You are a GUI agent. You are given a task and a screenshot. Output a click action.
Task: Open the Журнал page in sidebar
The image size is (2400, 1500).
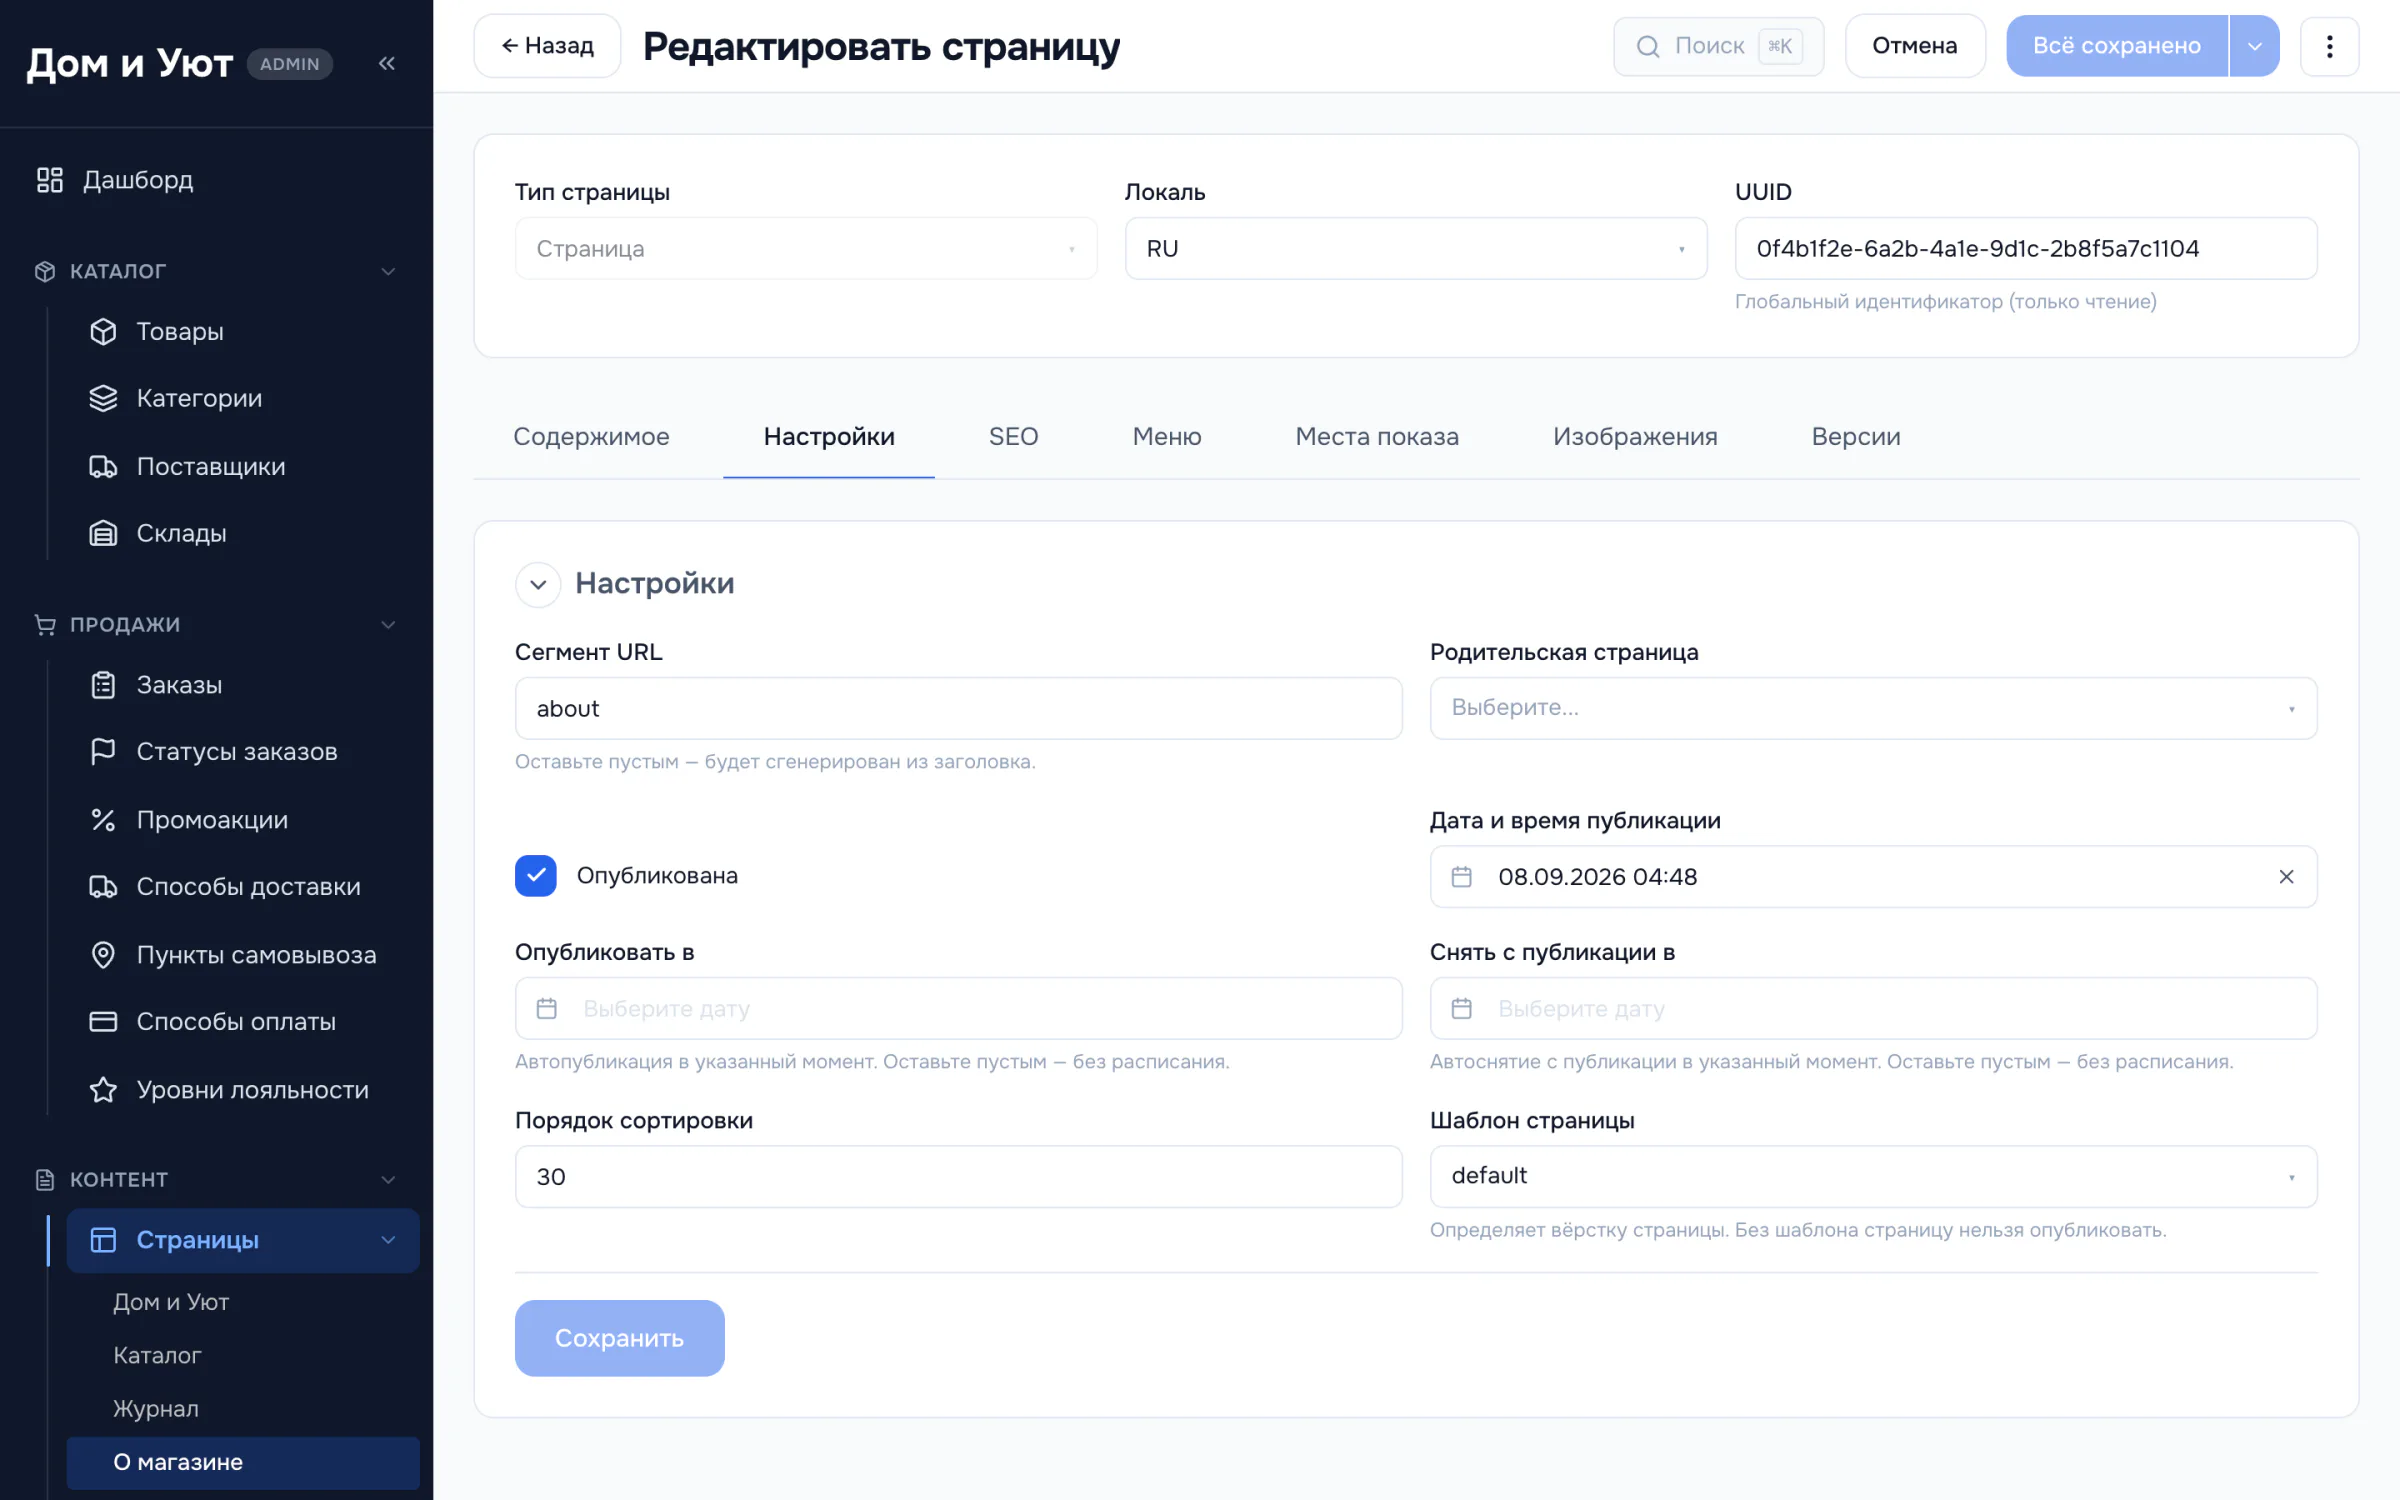(156, 1408)
